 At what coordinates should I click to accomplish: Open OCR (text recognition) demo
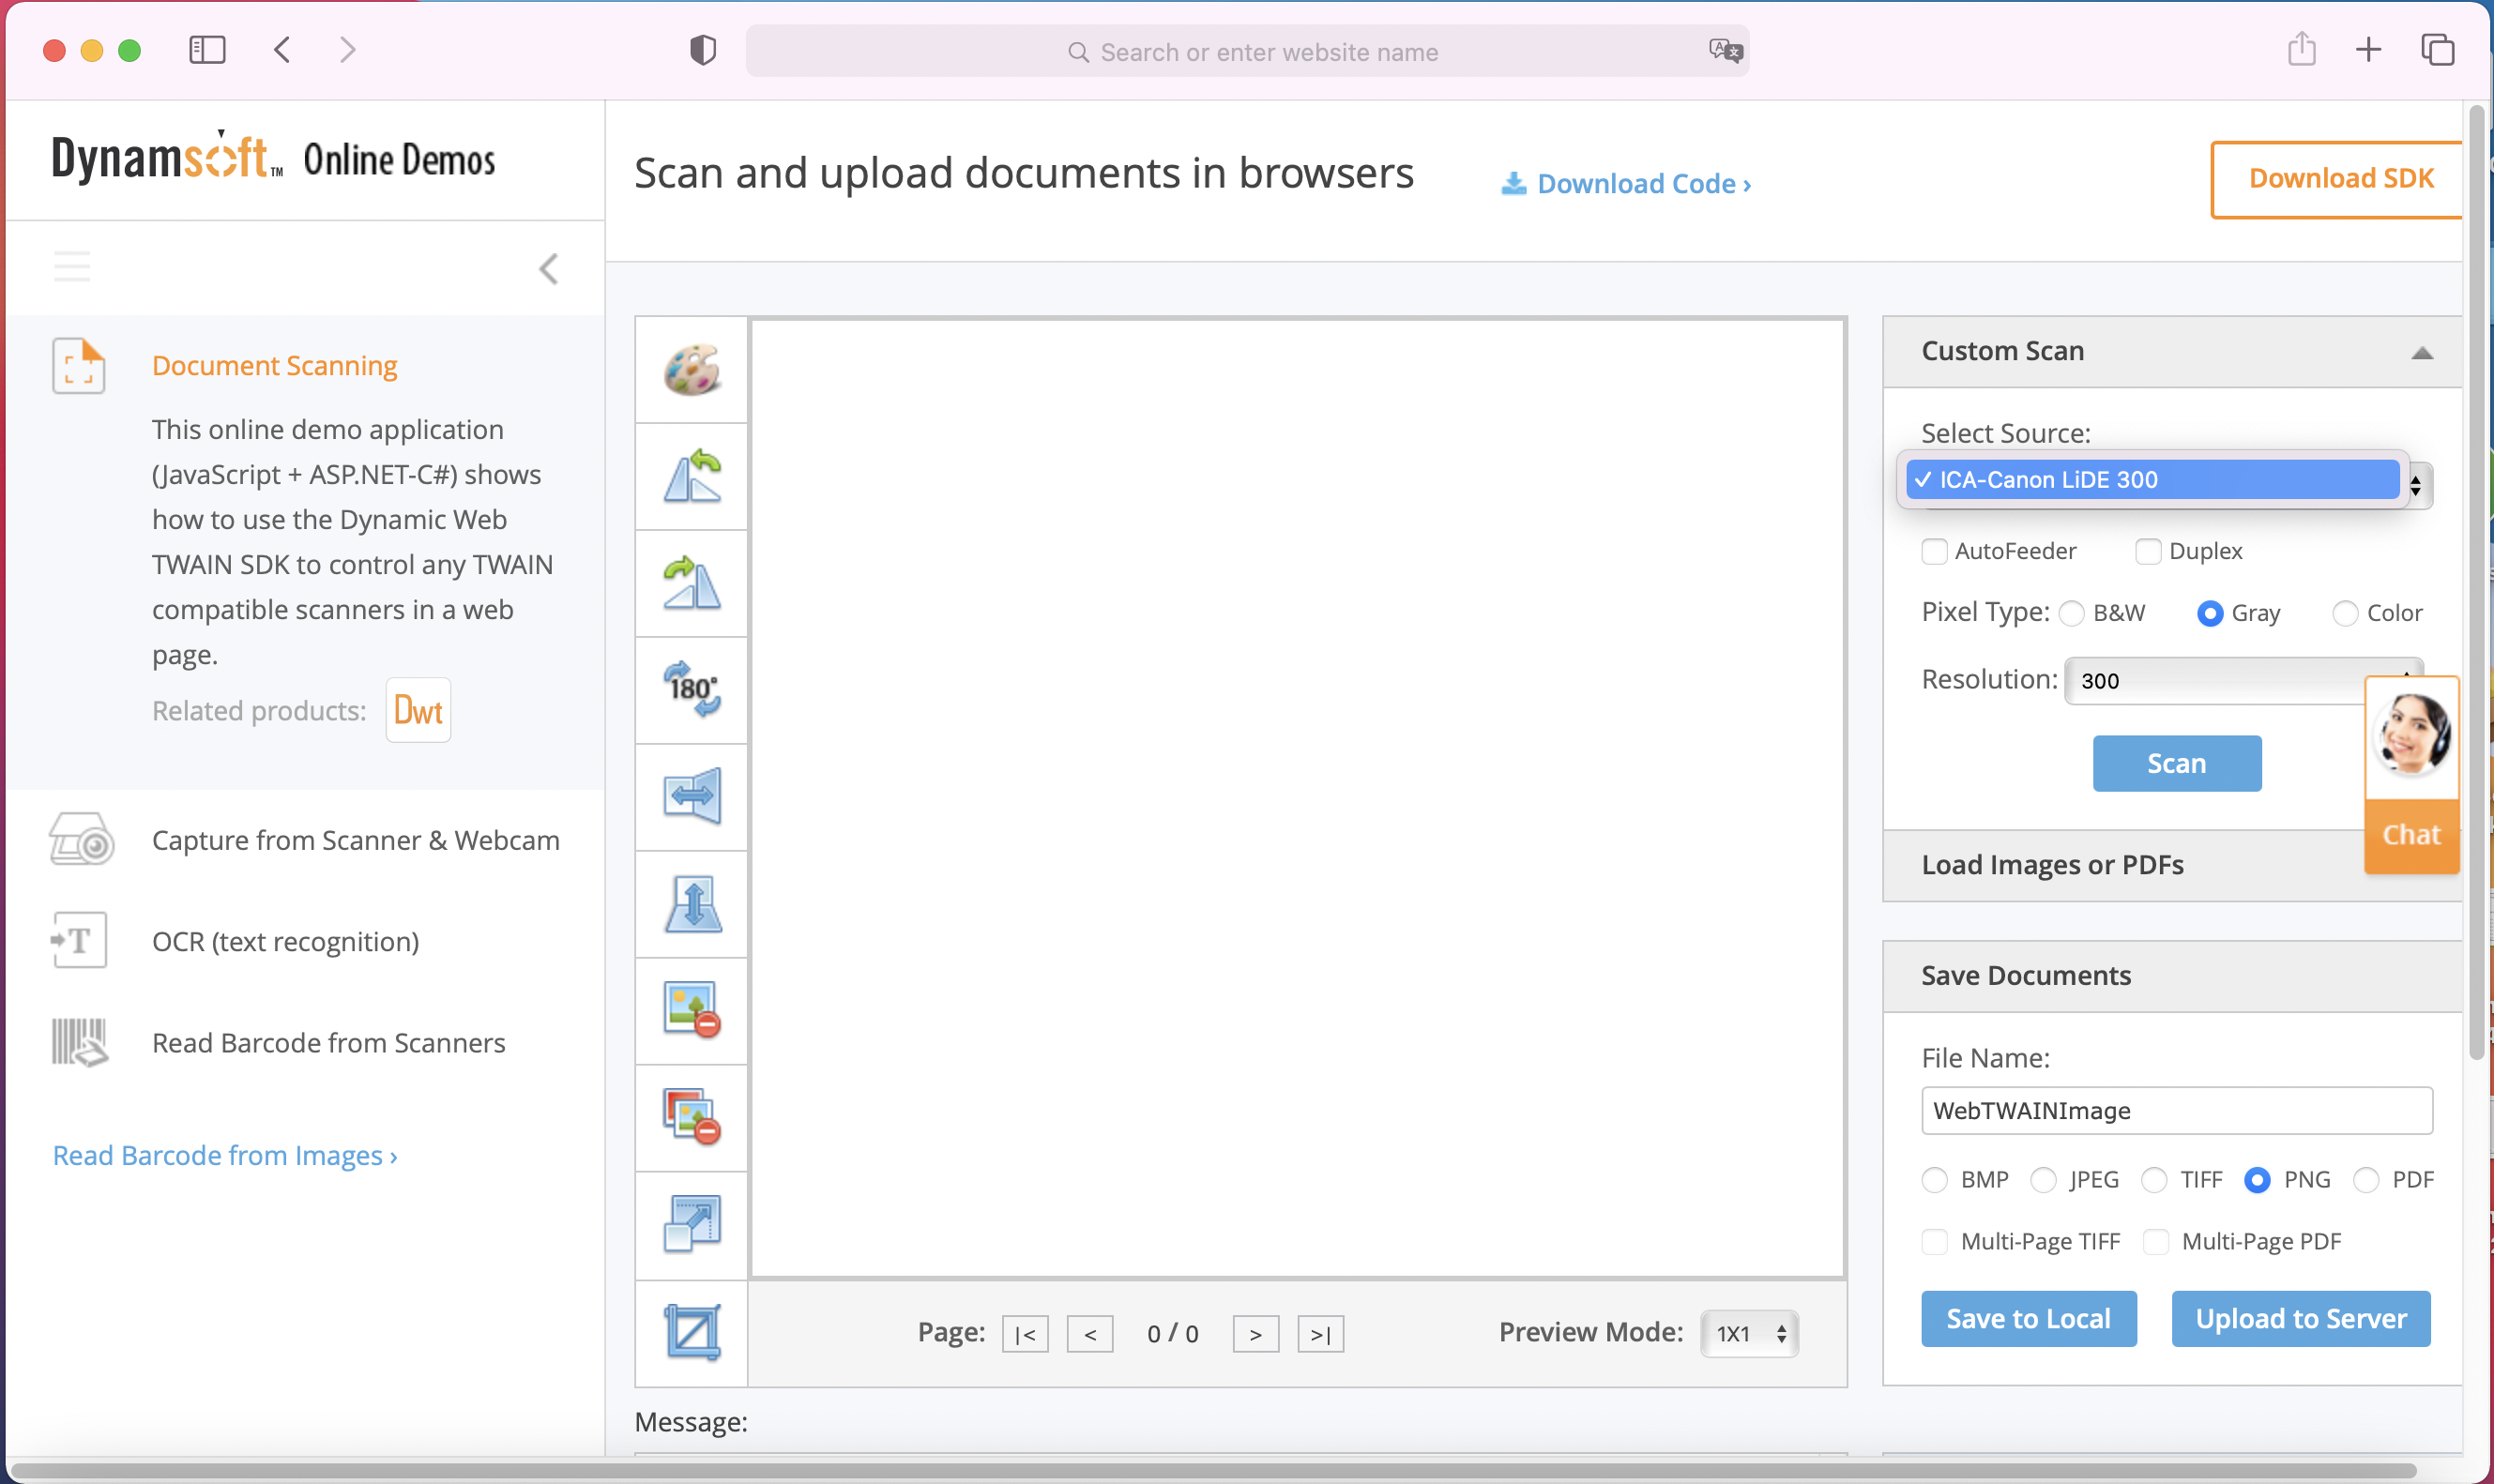pos(285,942)
